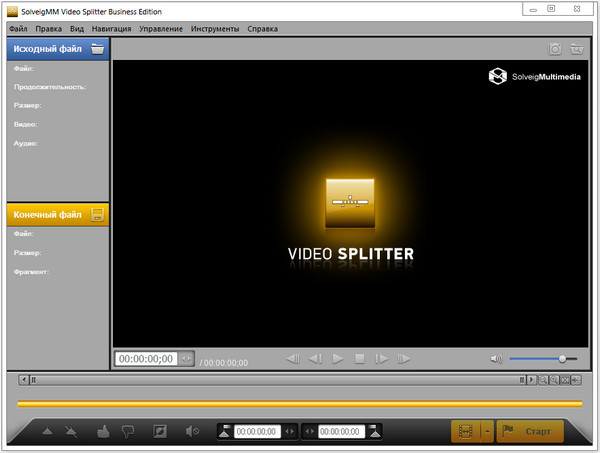
Task: Open the Инструменты menu
Action: tap(216, 29)
